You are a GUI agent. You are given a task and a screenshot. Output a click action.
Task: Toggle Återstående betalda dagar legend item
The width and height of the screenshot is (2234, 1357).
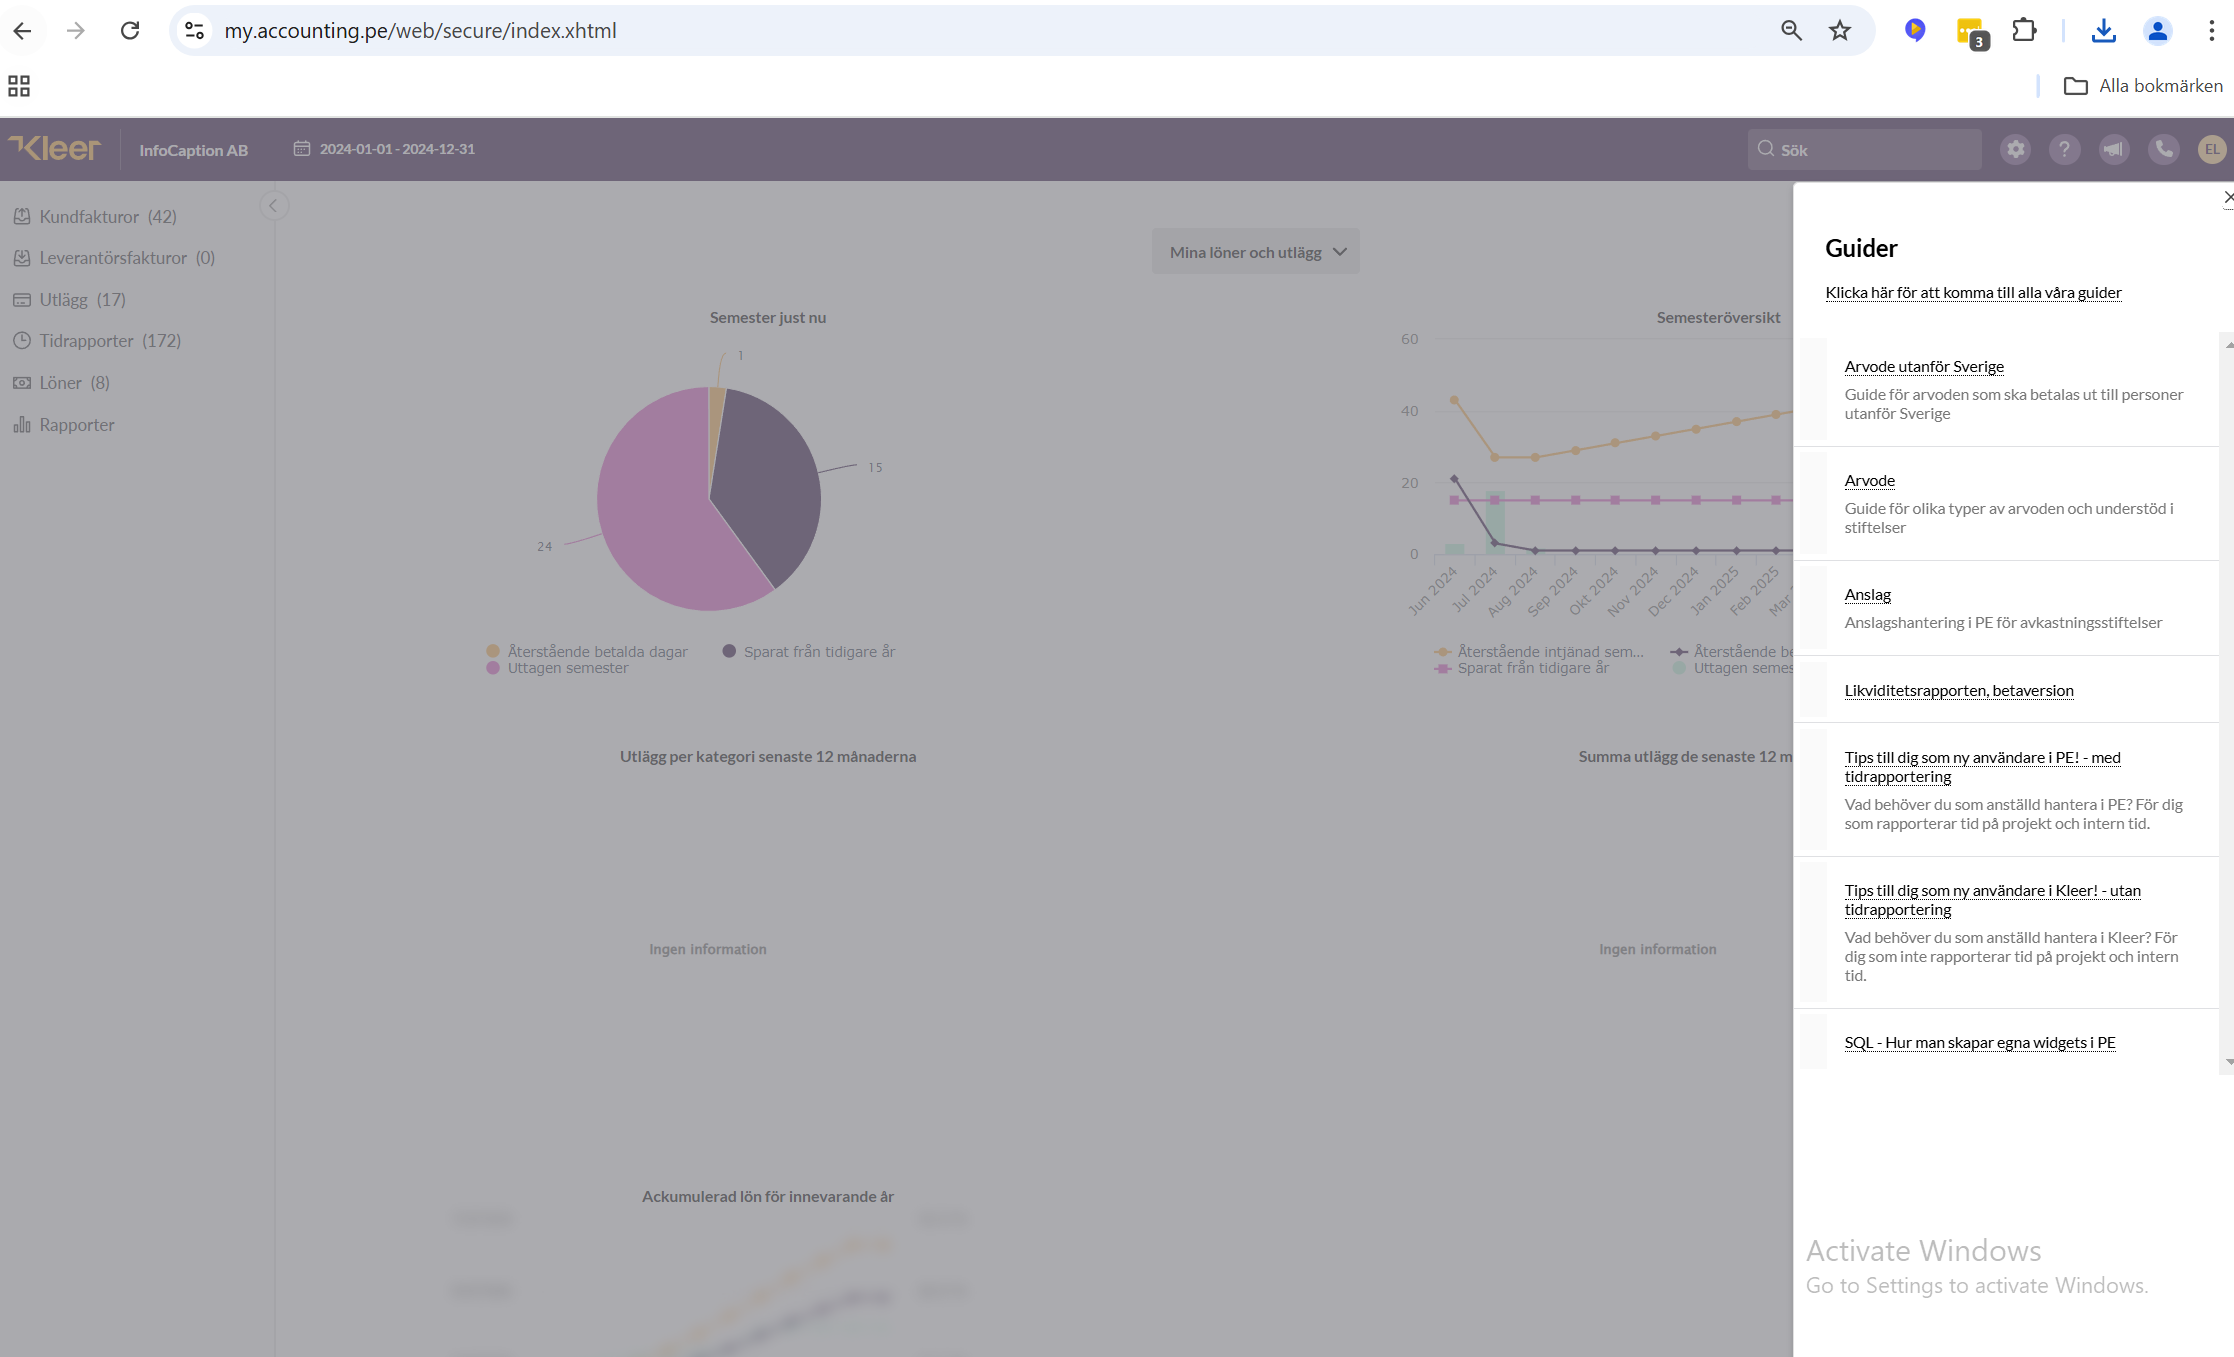pyautogui.click(x=587, y=651)
